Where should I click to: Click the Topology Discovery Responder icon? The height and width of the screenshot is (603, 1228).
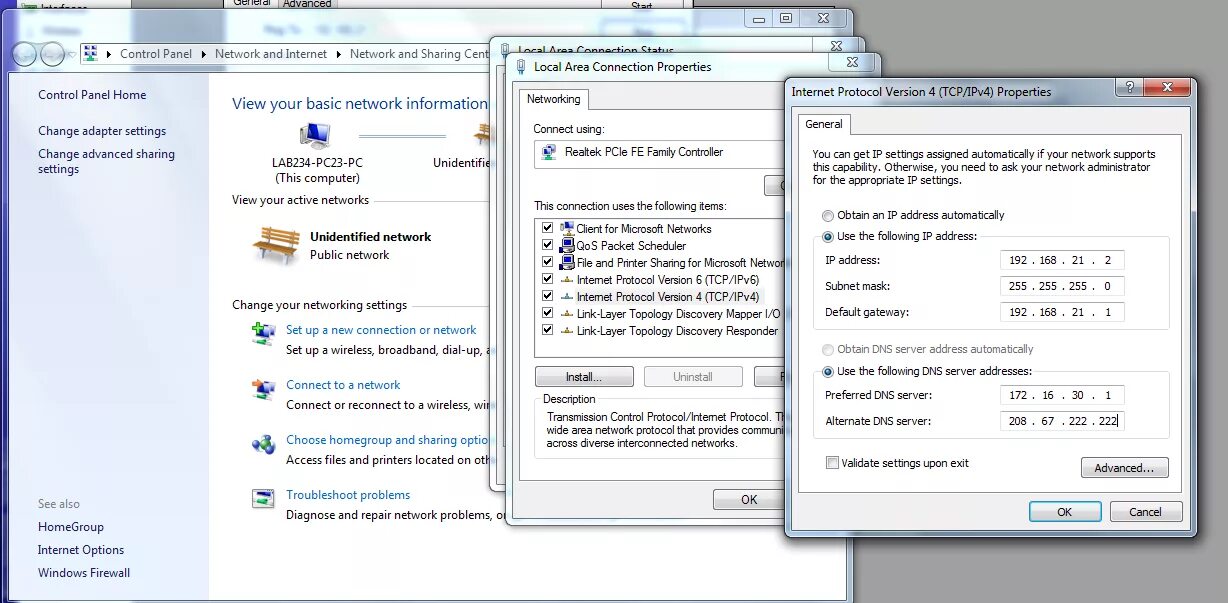[567, 331]
